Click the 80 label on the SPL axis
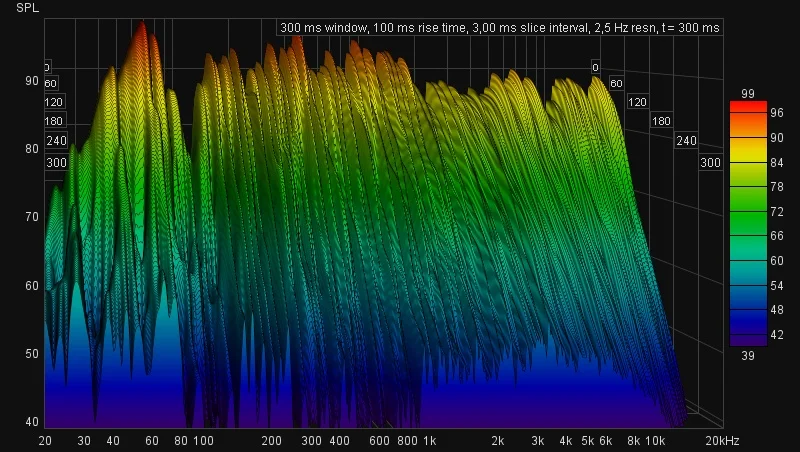Image resolution: width=800 pixels, height=452 pixels. (x=32, y=148)
